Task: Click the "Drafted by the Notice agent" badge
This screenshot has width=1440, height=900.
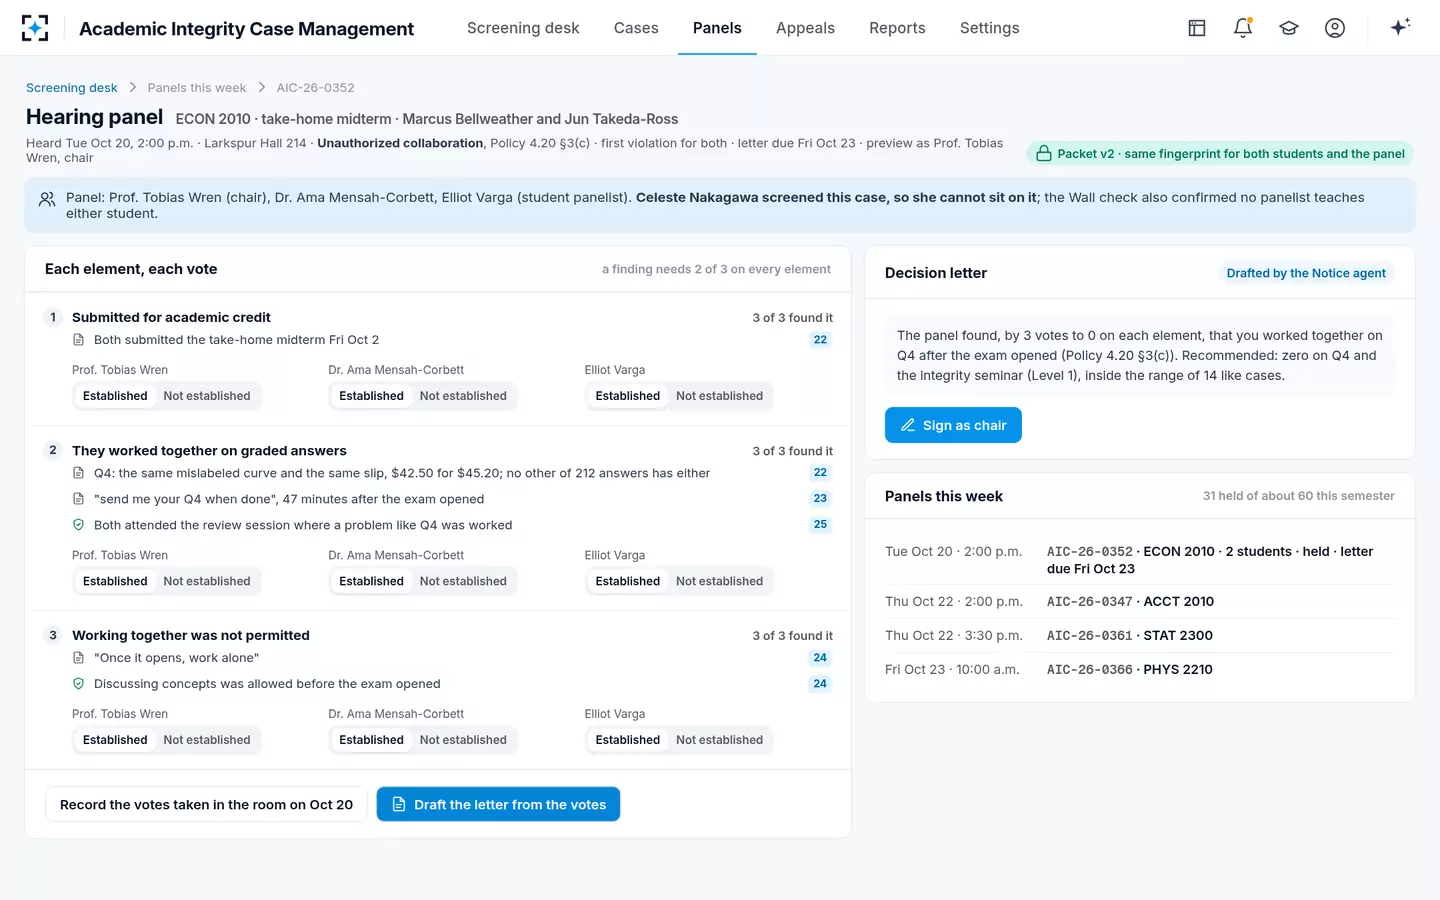Action: (x=1306, y=273)
